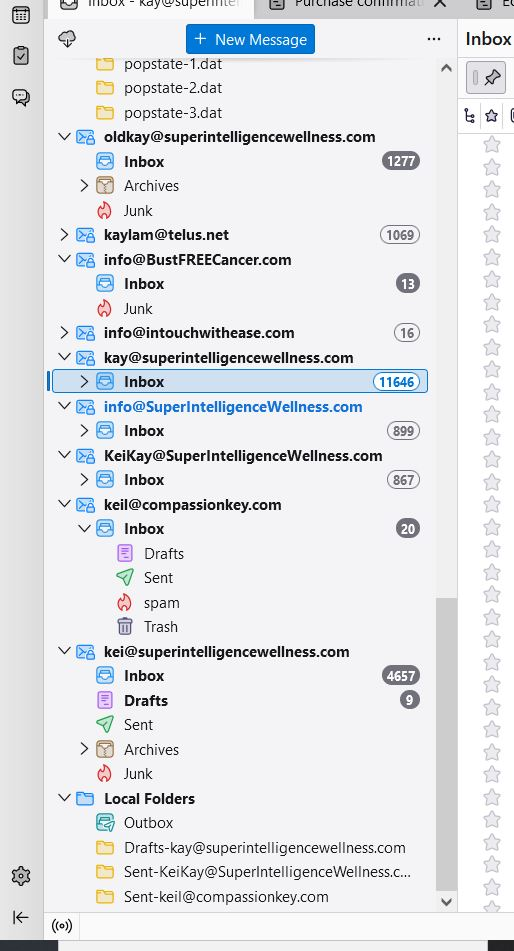Open the Chat speech-bubble icon
The height and width of the screenshot is (951, 514).
[x=21, y=96]
